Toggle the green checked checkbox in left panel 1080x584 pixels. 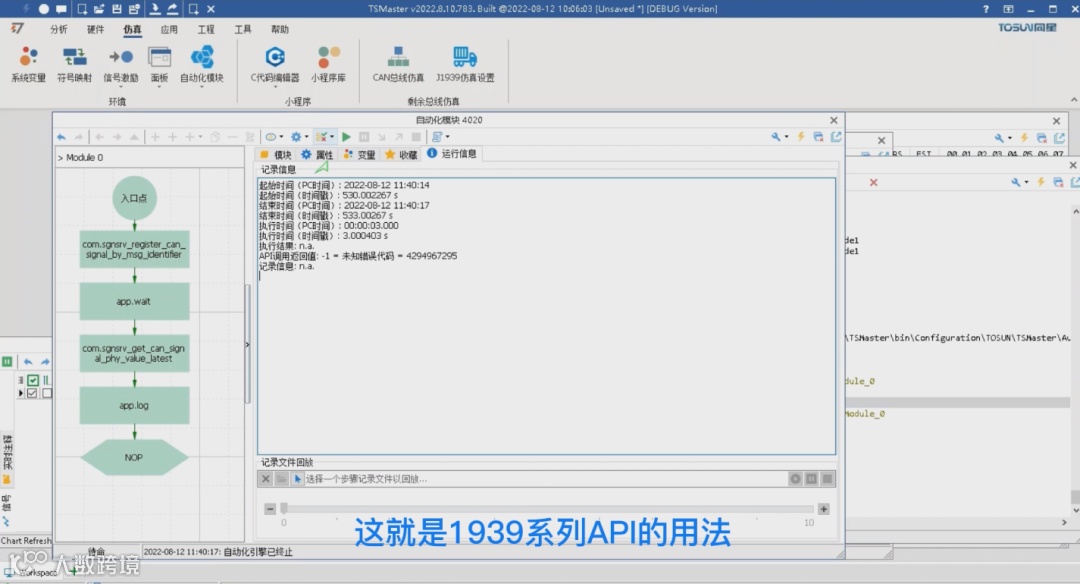(33, 380)
